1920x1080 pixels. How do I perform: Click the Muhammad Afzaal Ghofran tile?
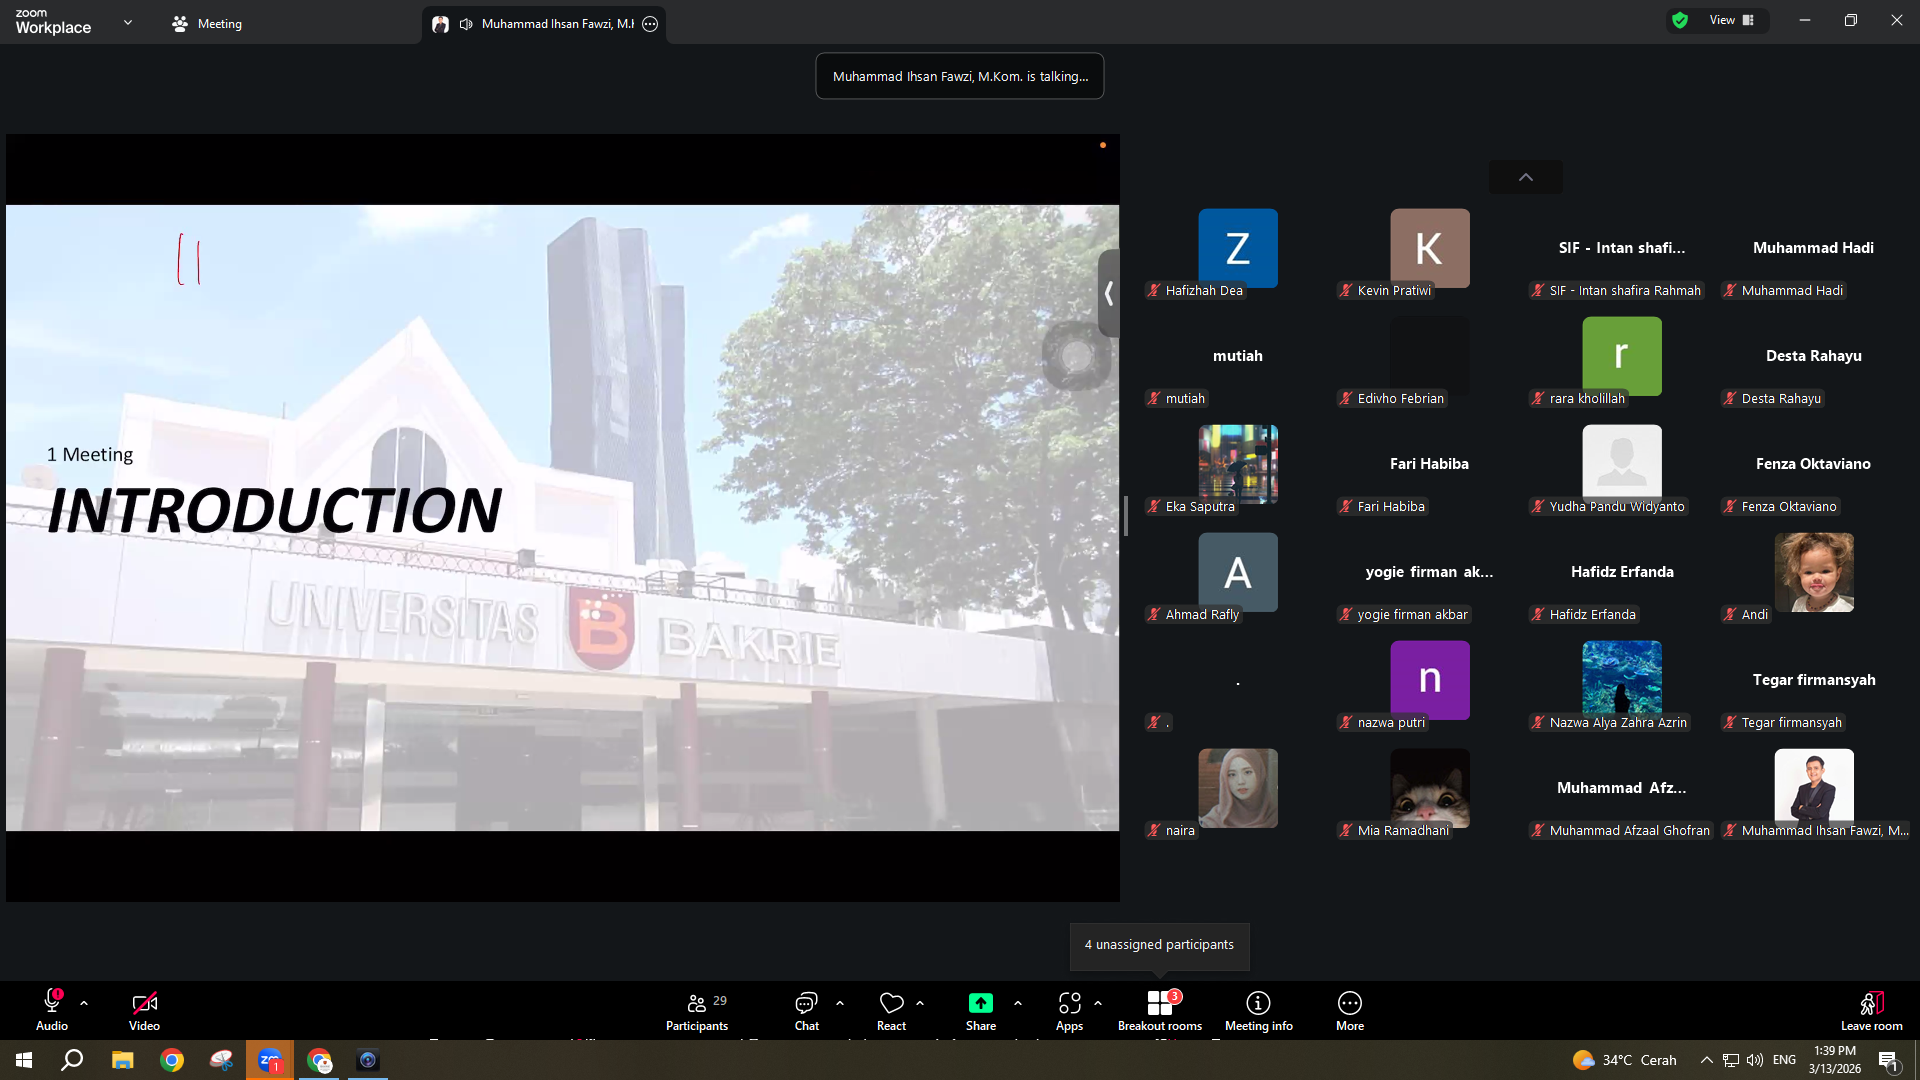click(1621, 788)
